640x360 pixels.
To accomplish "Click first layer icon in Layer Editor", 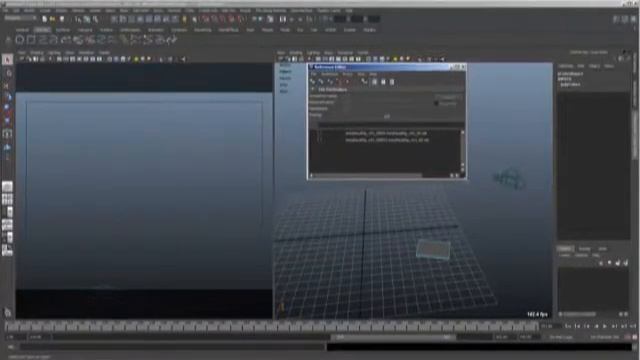I will click(601, 263).
